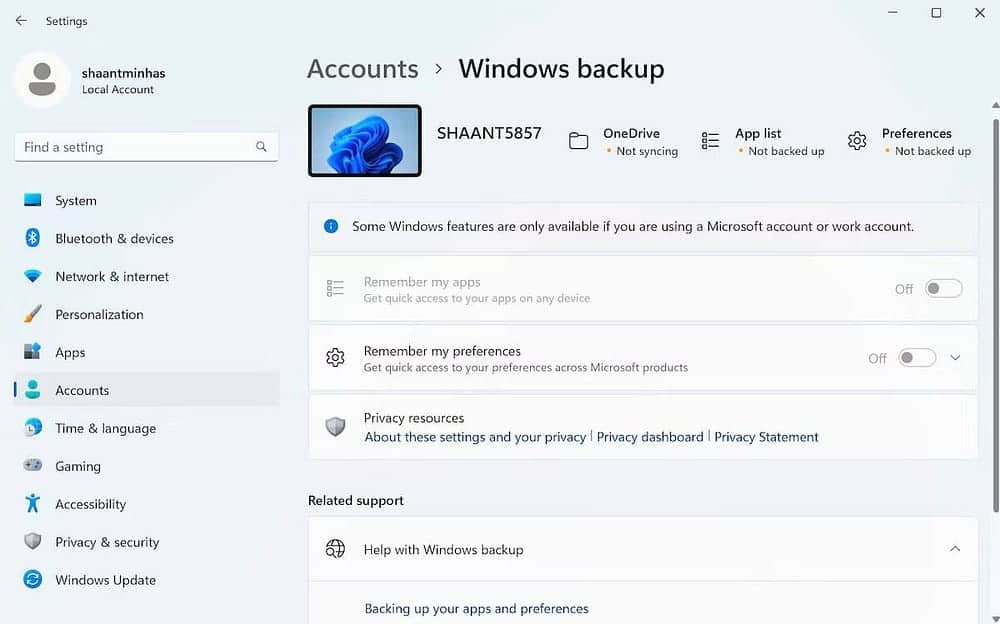This screenshot has height=624, width=1000.
Task: Toggle Remember my apps switch
Action: click(941, 288)
